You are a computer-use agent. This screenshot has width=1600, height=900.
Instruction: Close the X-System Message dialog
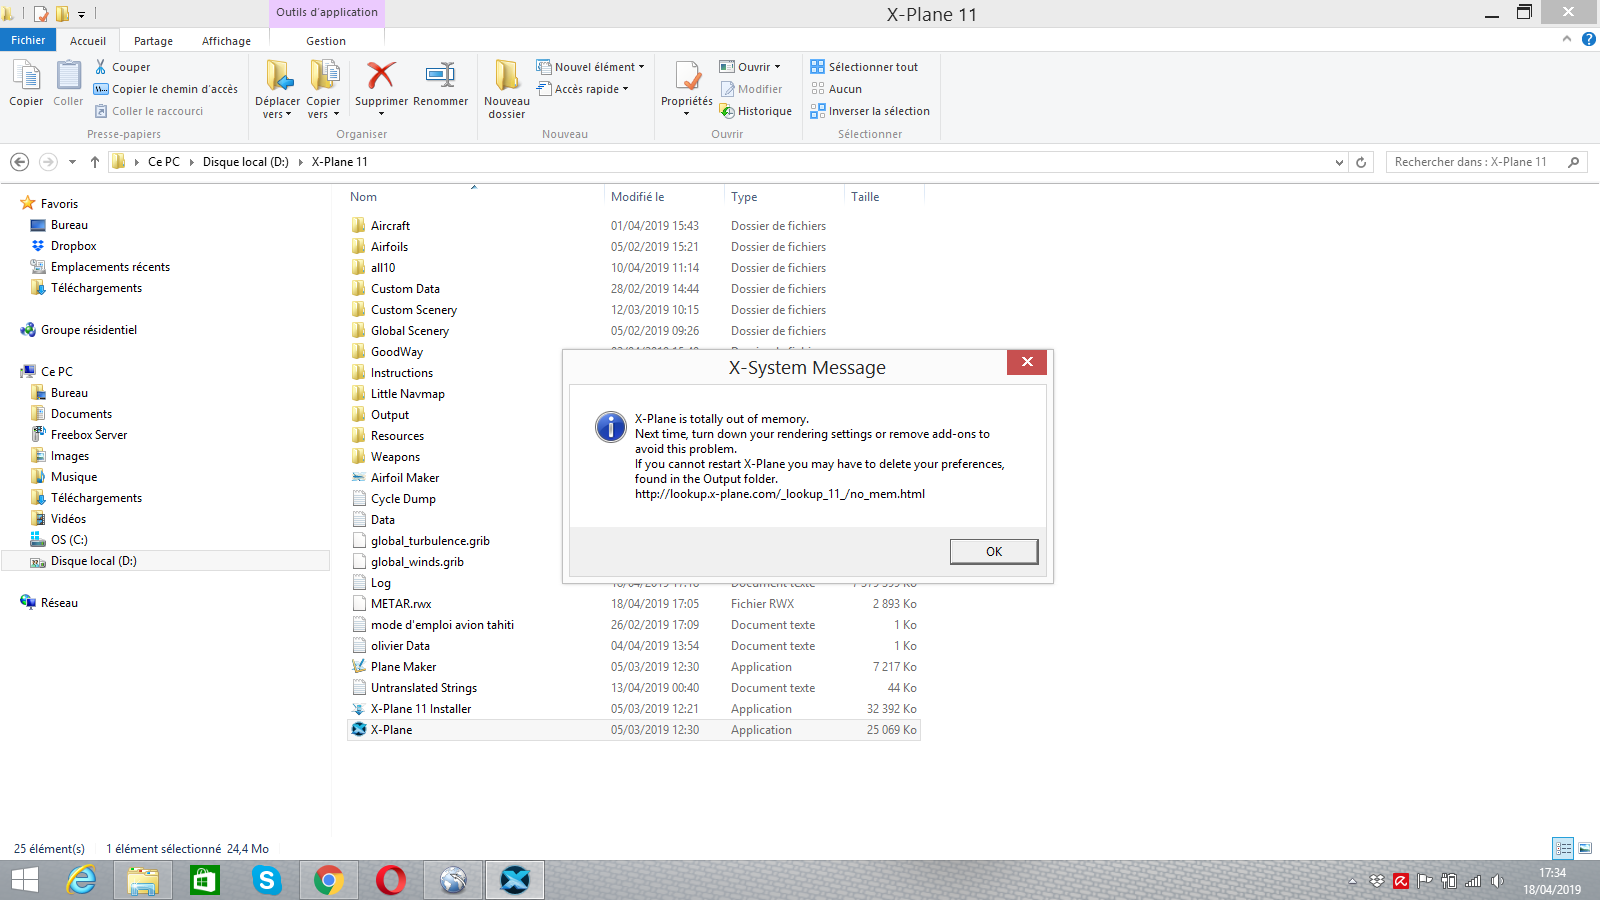click(1027, 362)
